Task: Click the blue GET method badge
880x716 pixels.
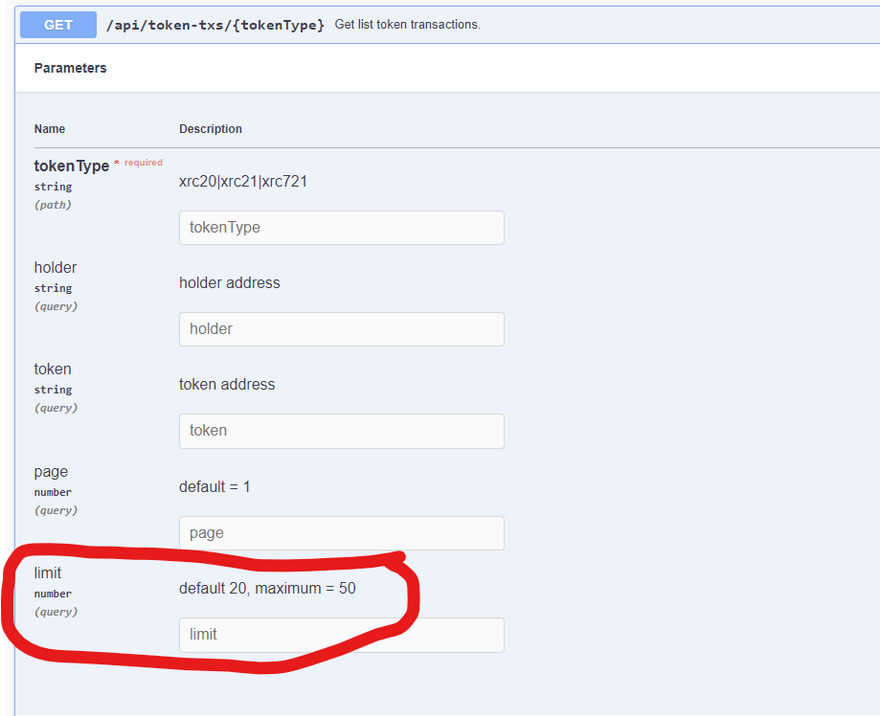Action: [x=58, y=25]
